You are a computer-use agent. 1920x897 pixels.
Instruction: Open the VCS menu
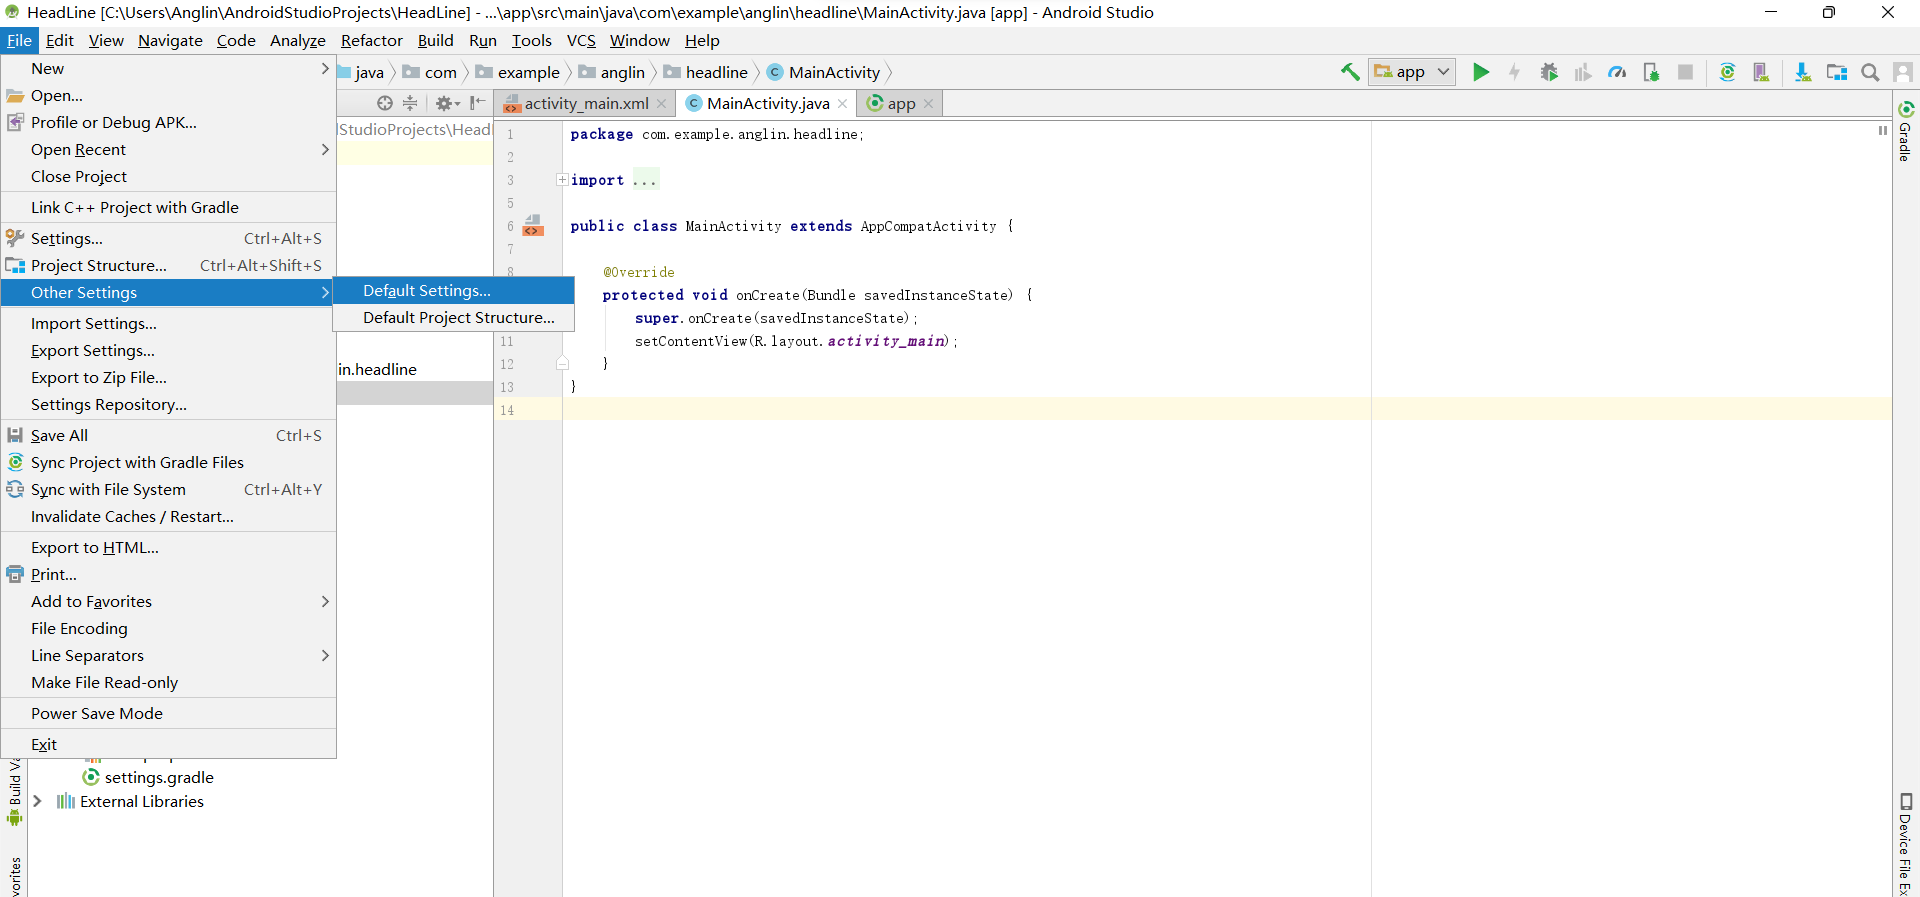pos(581,40)
